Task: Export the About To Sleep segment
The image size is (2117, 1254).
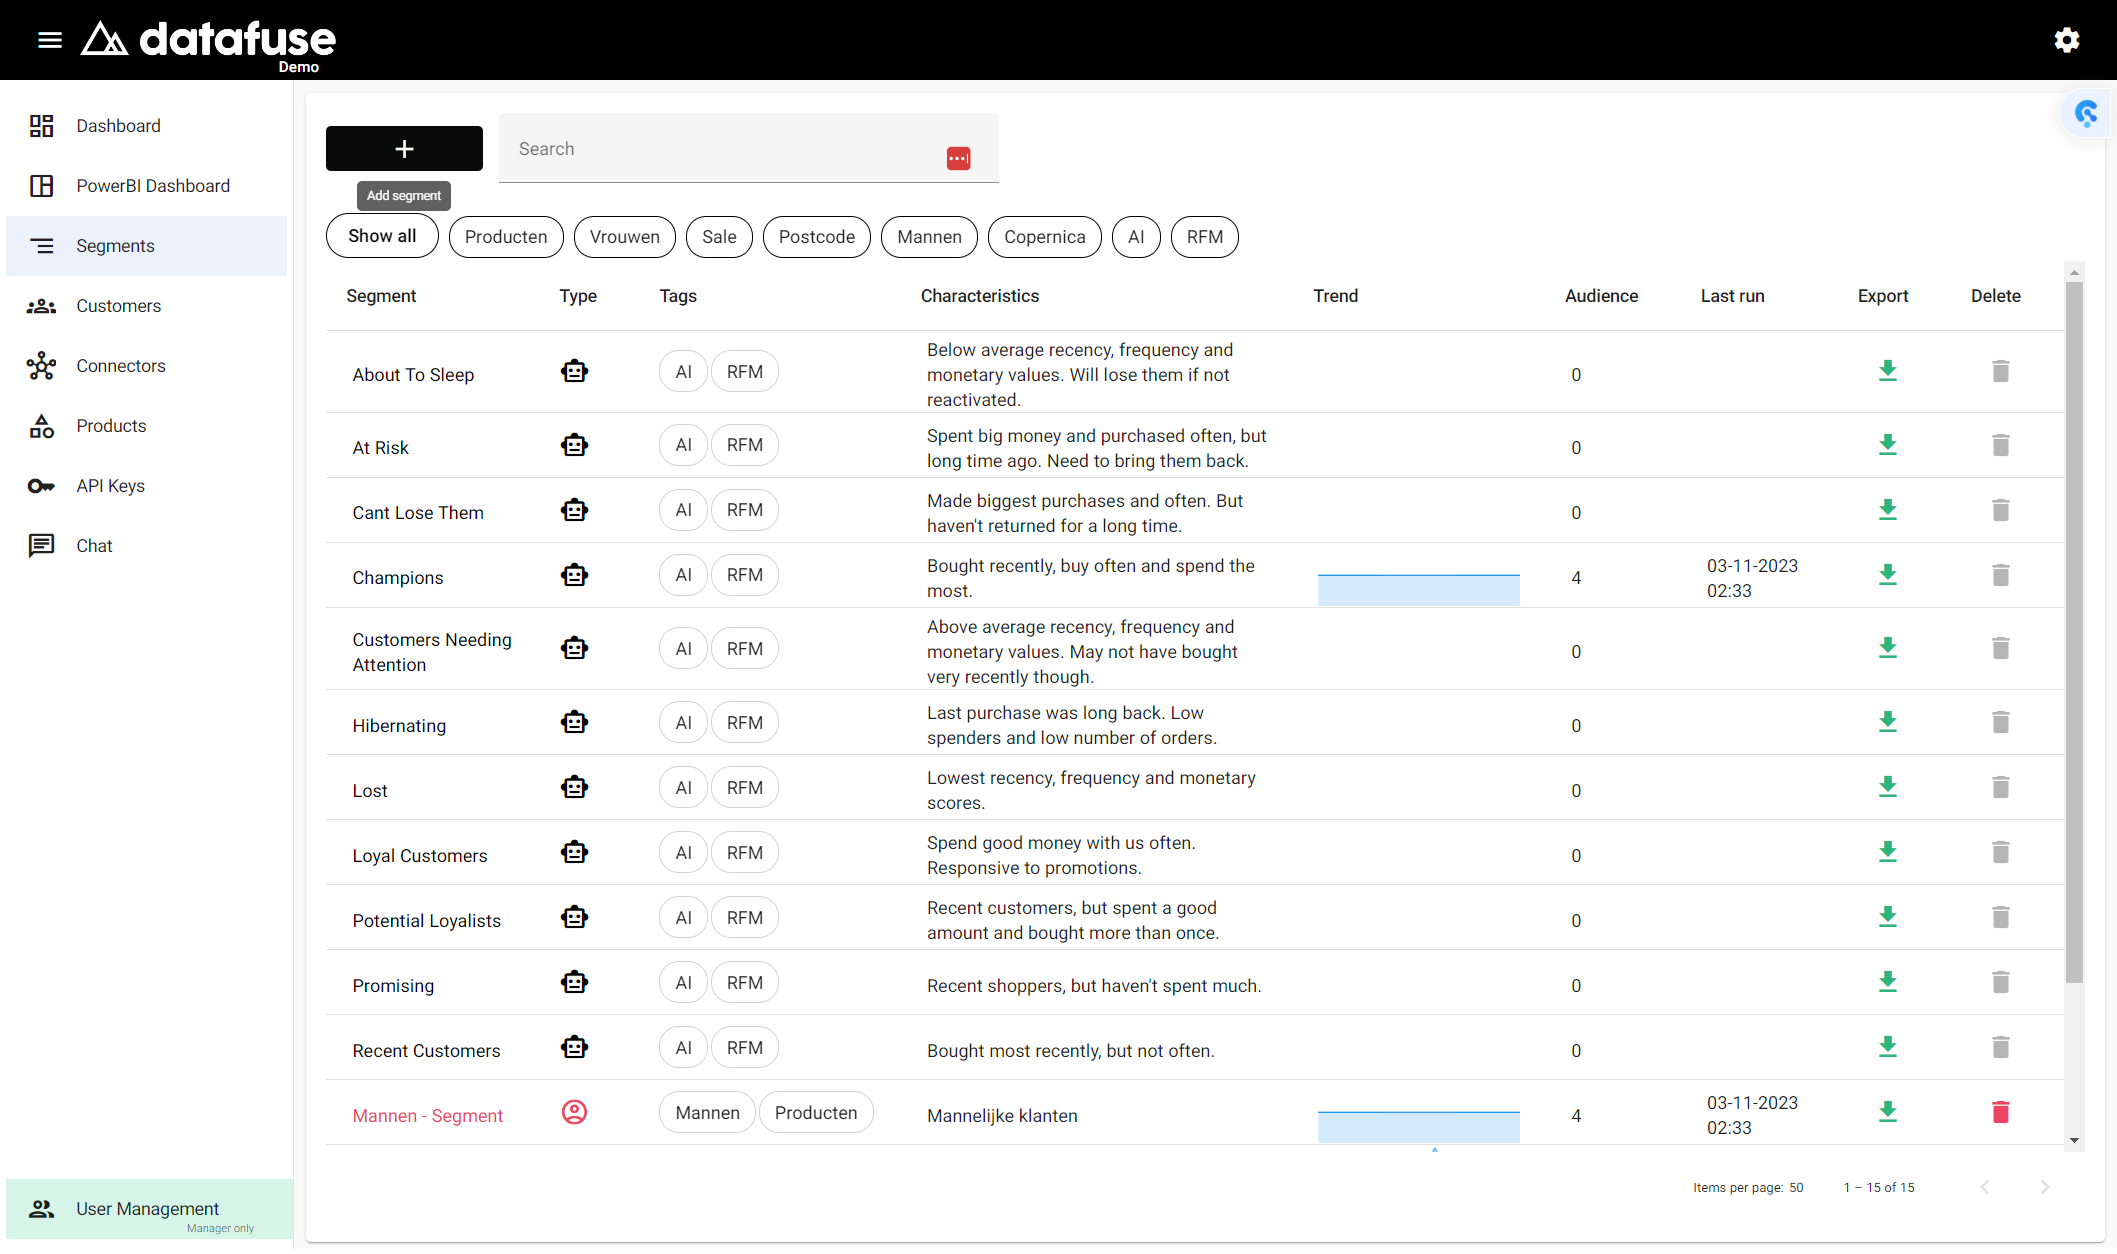Action: tap(1887, 371)
